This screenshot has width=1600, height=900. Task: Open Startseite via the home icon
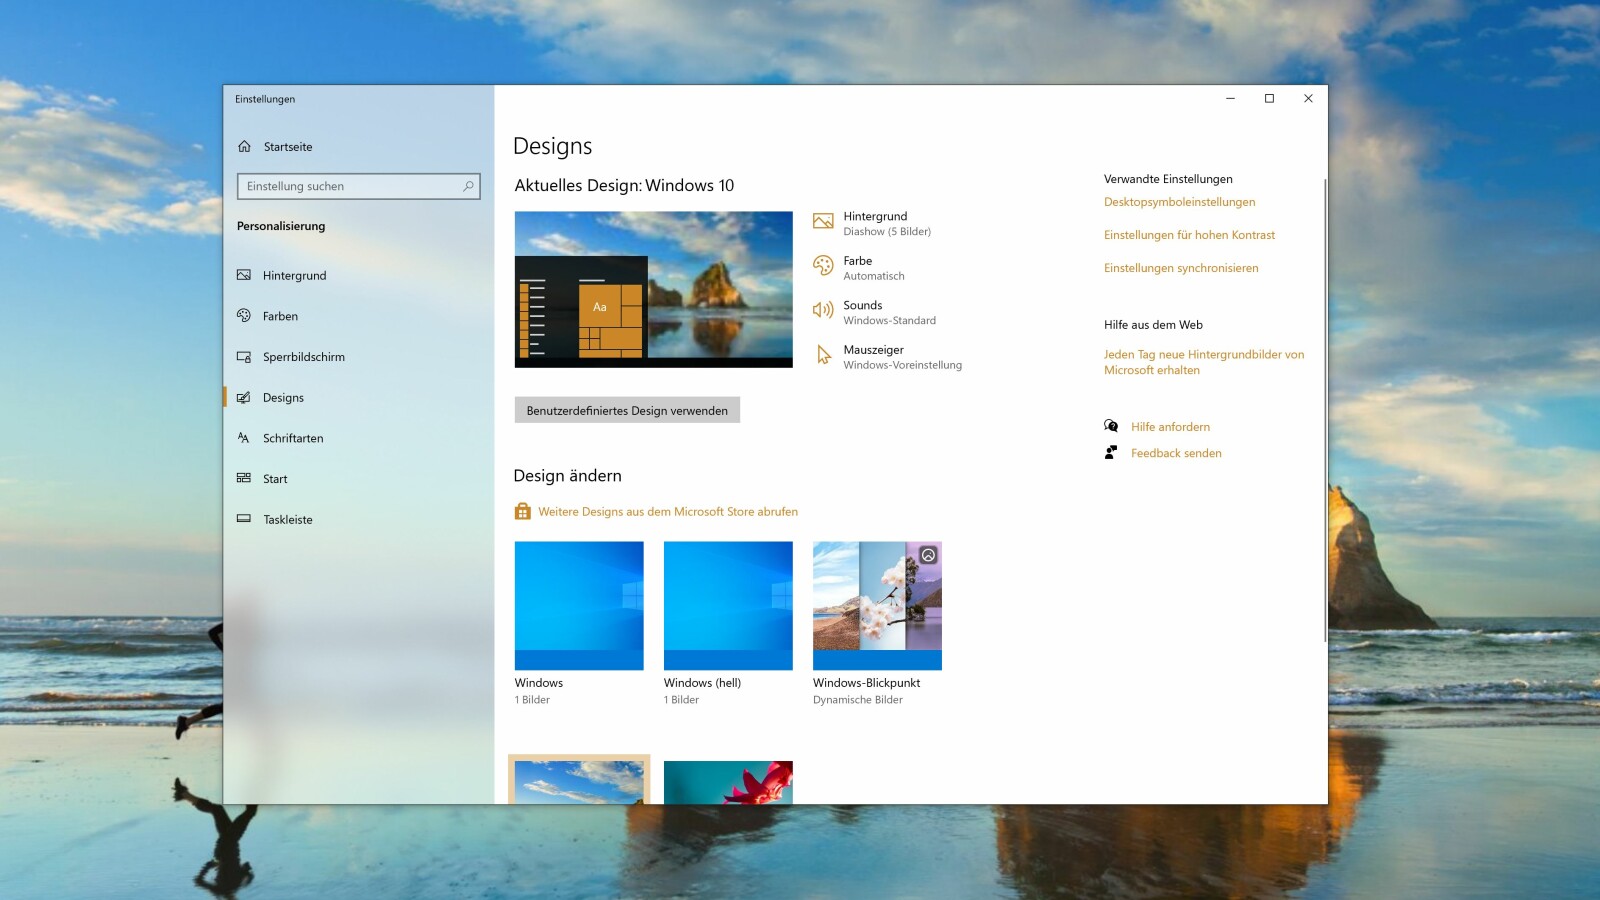pos(243,146)
